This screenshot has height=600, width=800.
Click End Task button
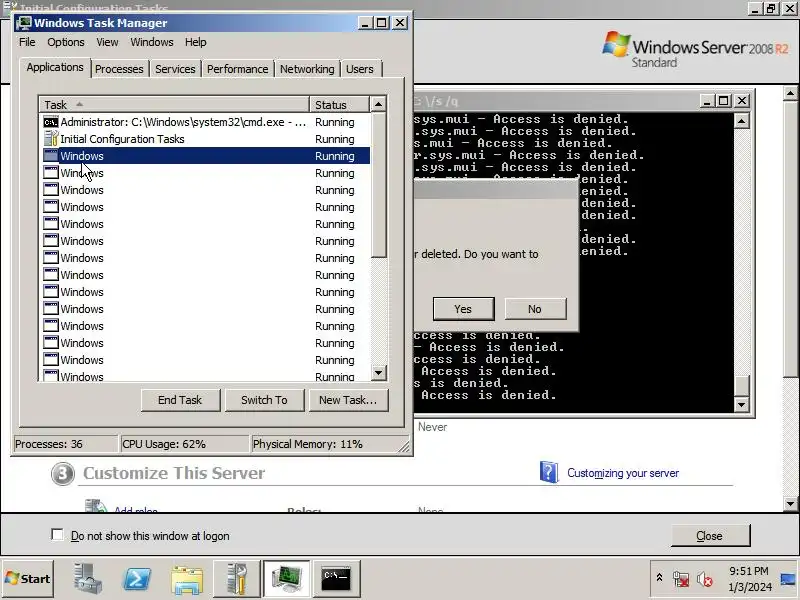pos(181,400)
